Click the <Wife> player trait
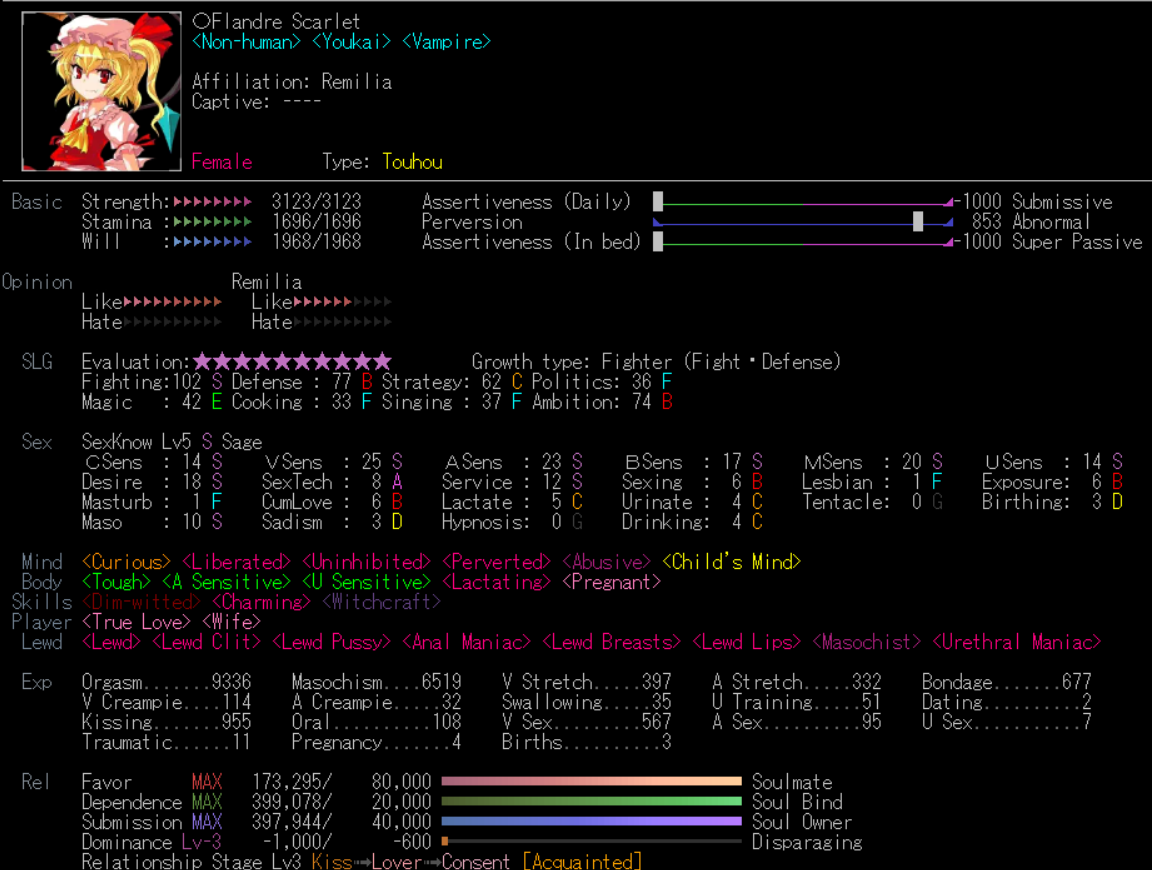The width and height of the screenshot is (1152, 870). click(x=231, y=622)
